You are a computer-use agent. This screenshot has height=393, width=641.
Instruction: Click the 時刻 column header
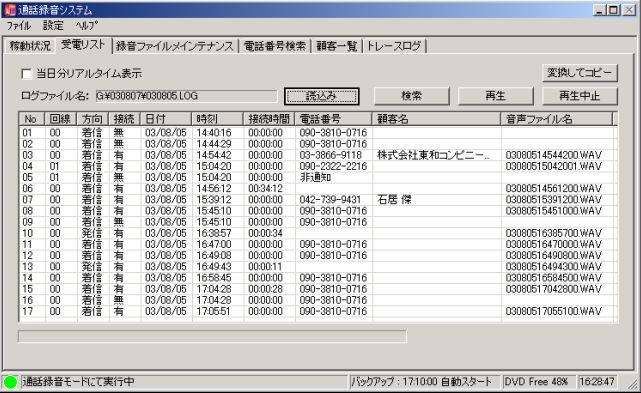click(x=217, y=119)
